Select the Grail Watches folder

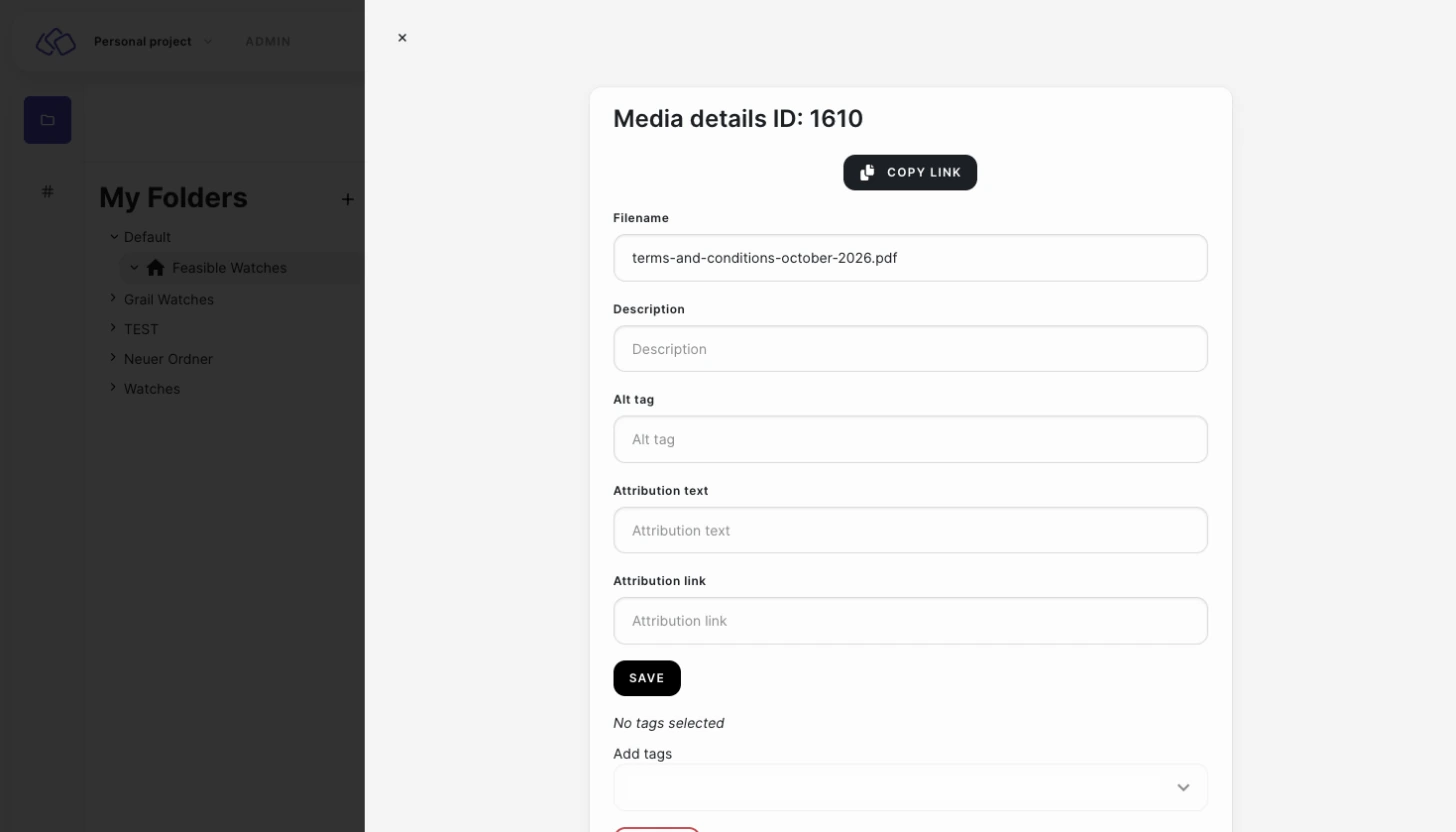point(169,299)
